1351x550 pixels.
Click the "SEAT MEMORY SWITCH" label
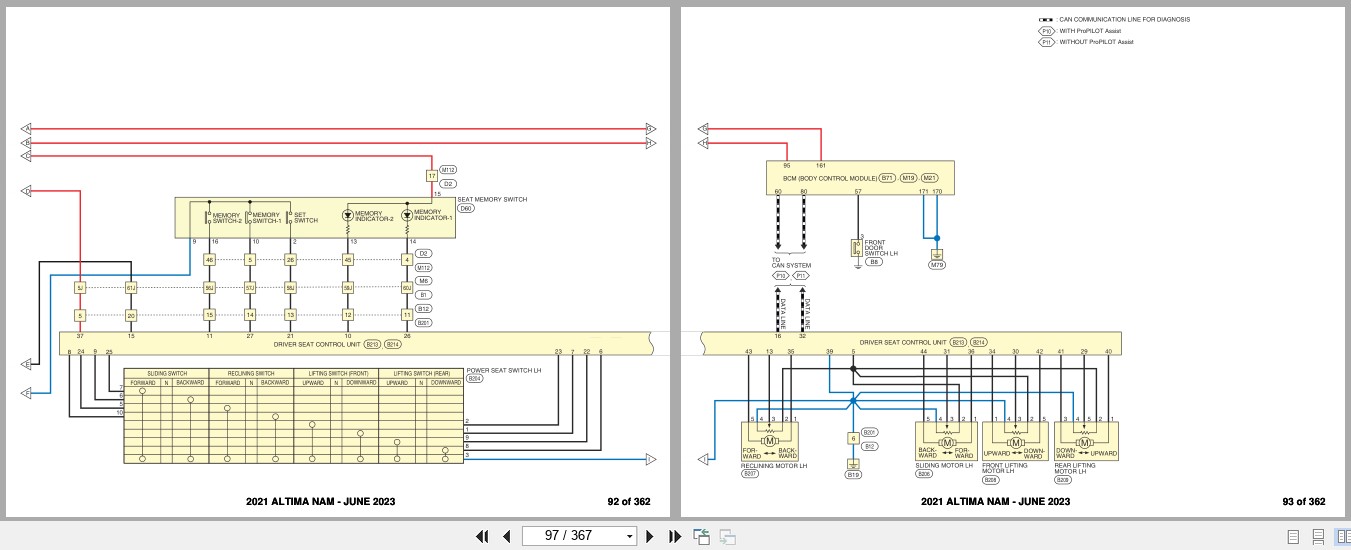[492, 199]
